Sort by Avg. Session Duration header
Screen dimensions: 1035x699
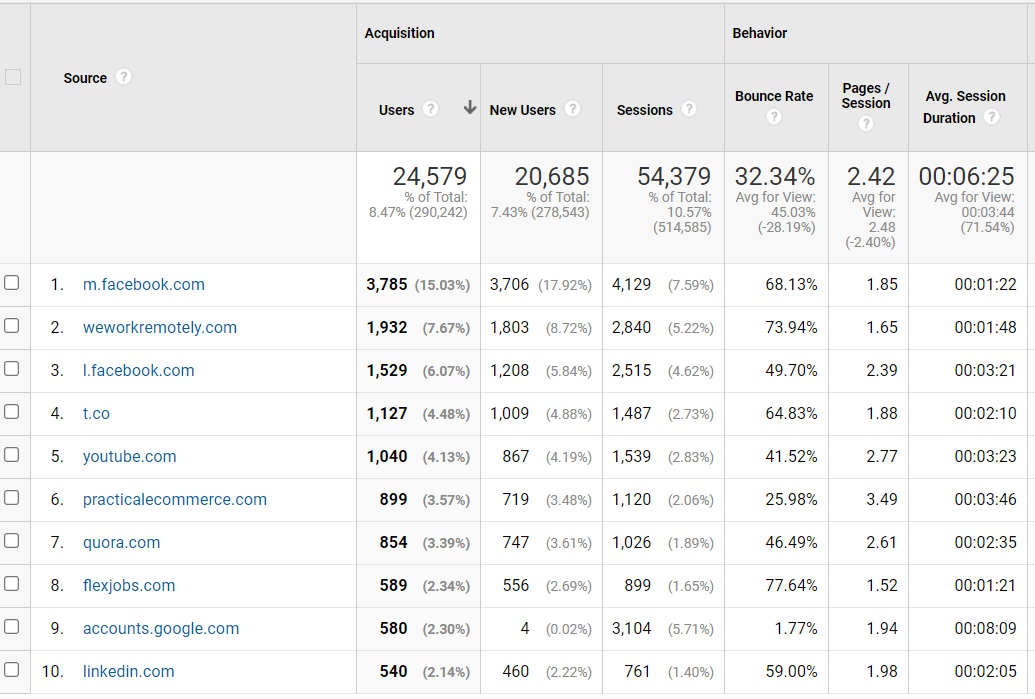point(964,107)
